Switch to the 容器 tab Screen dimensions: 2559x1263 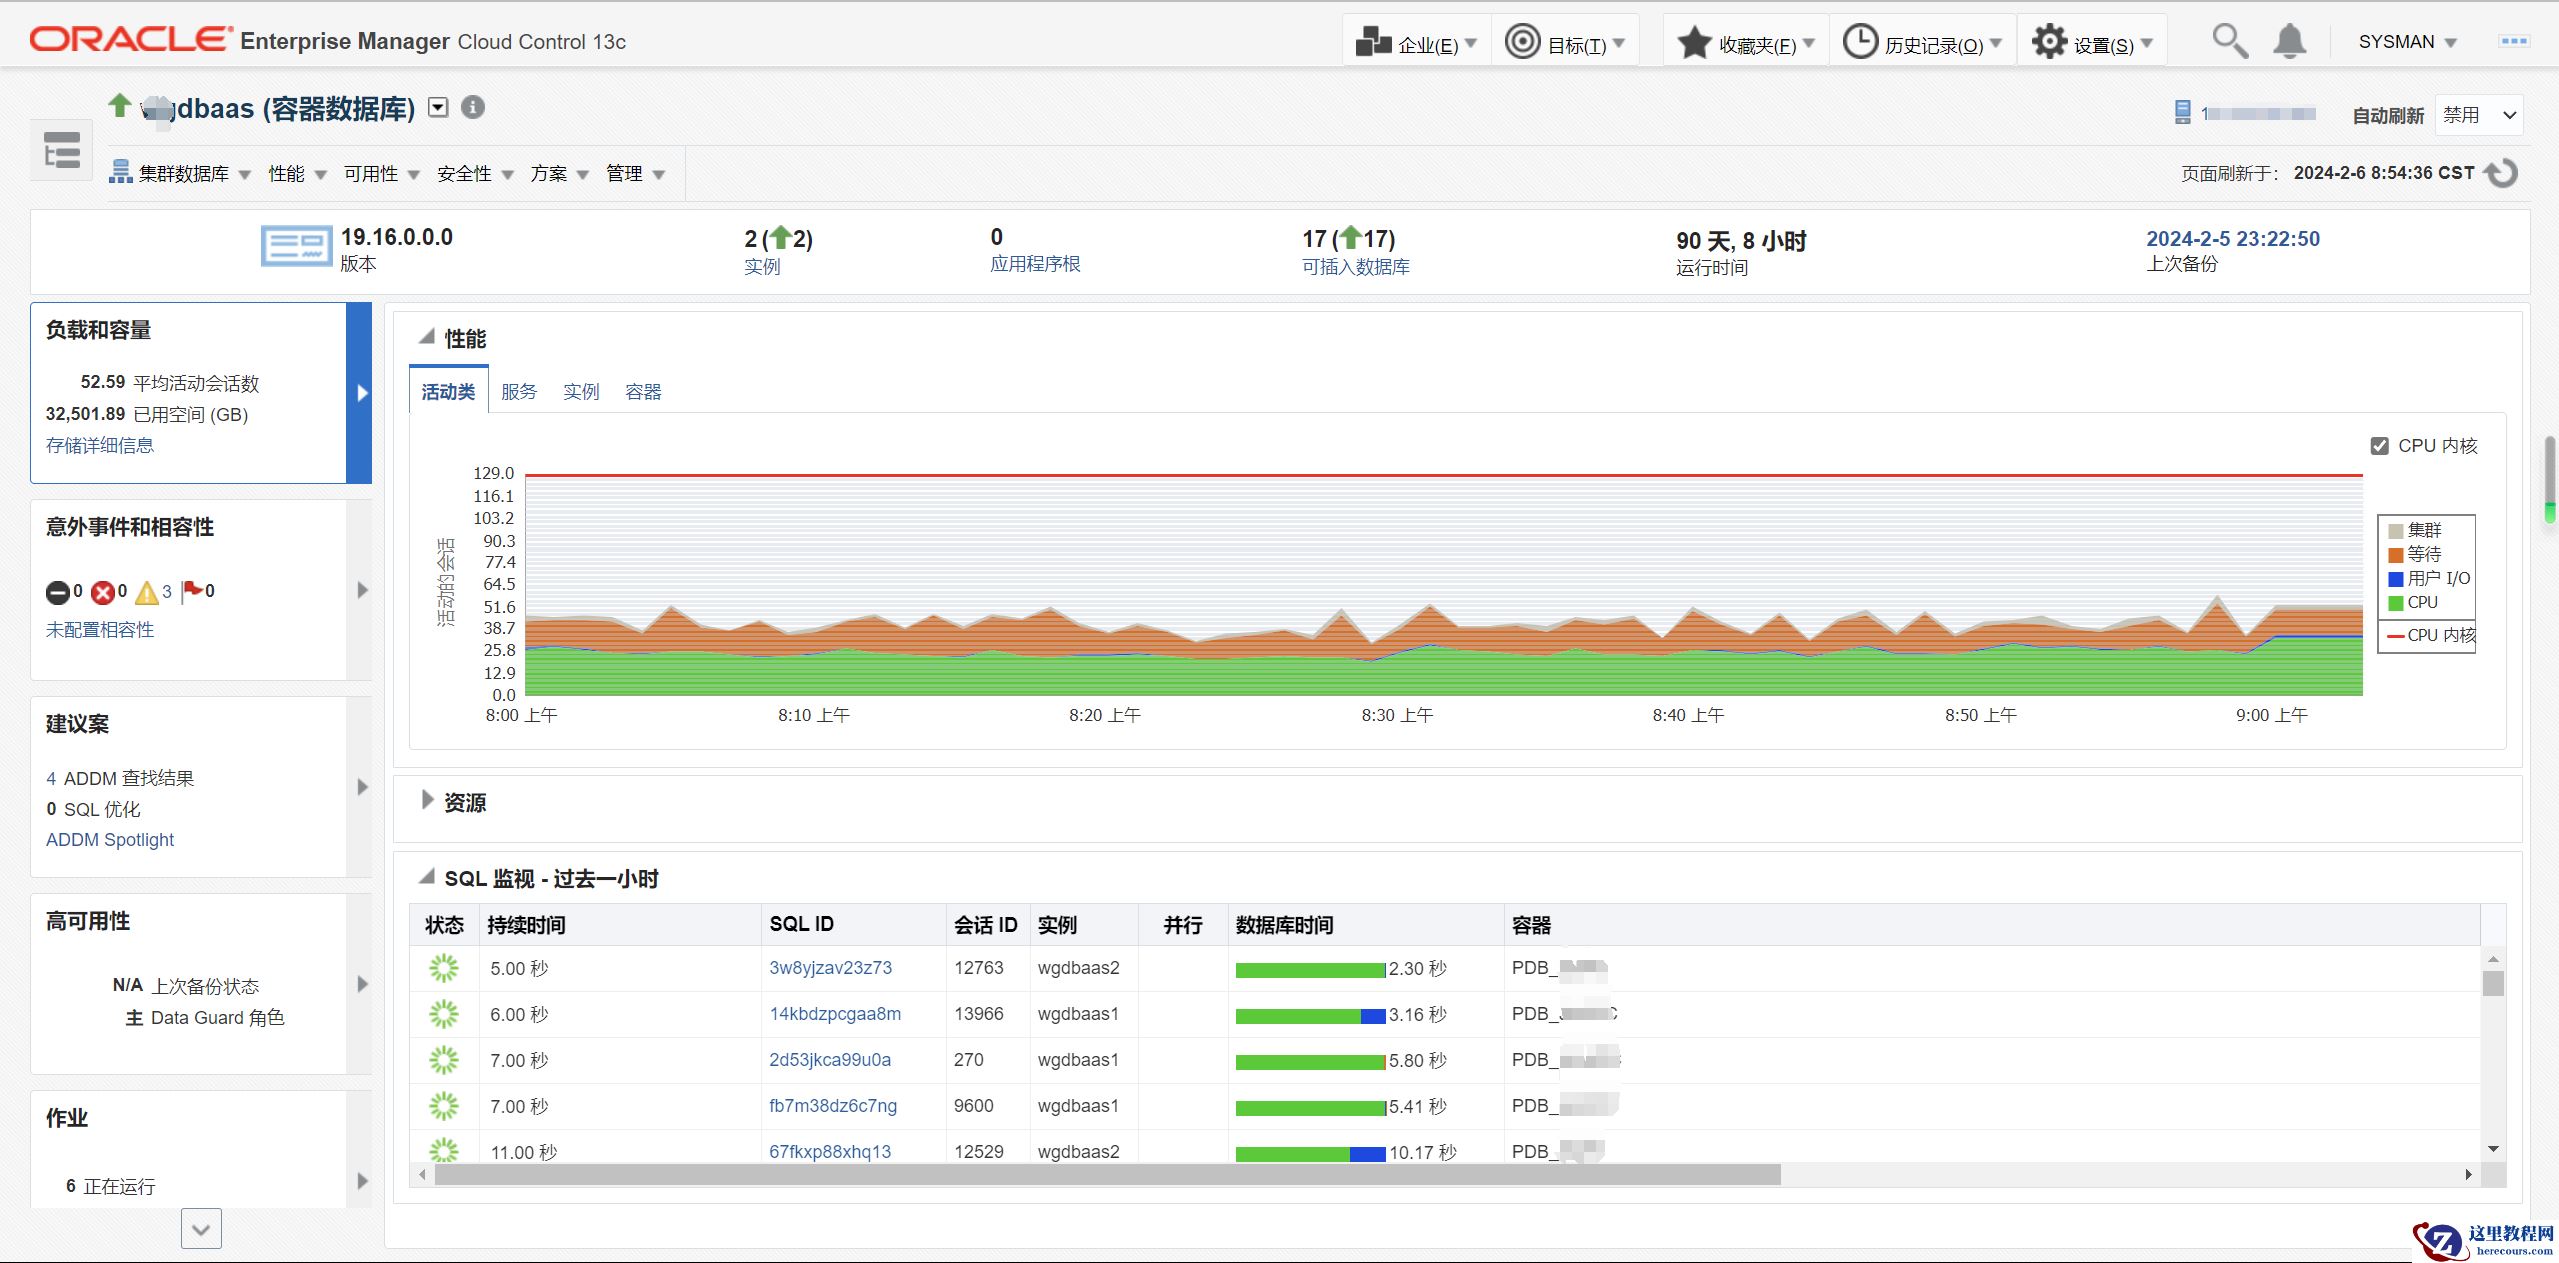[x=643, y=392]
